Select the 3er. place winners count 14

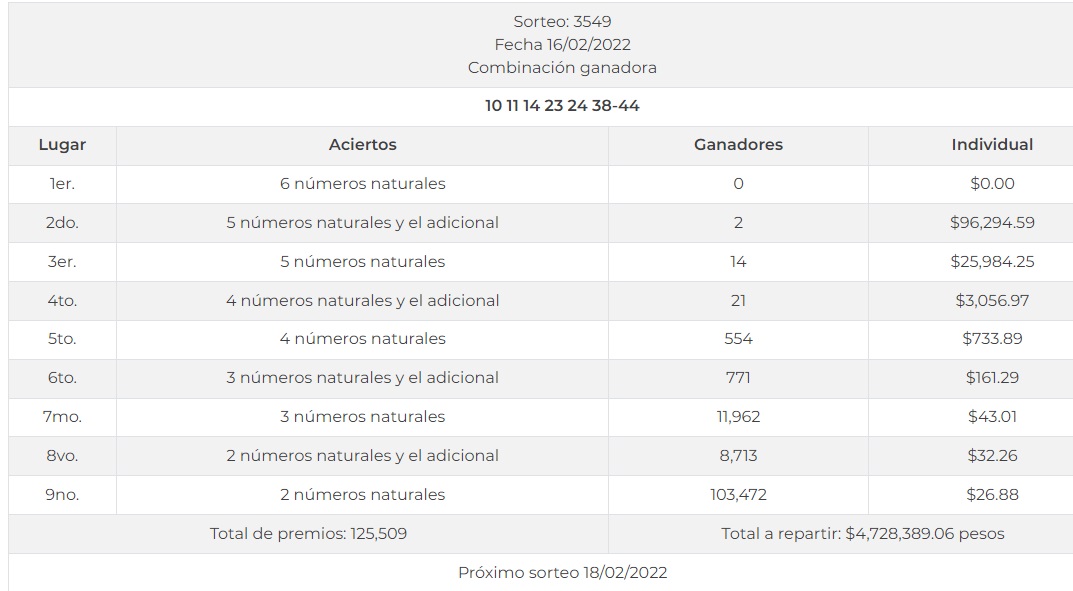(738, 262)
